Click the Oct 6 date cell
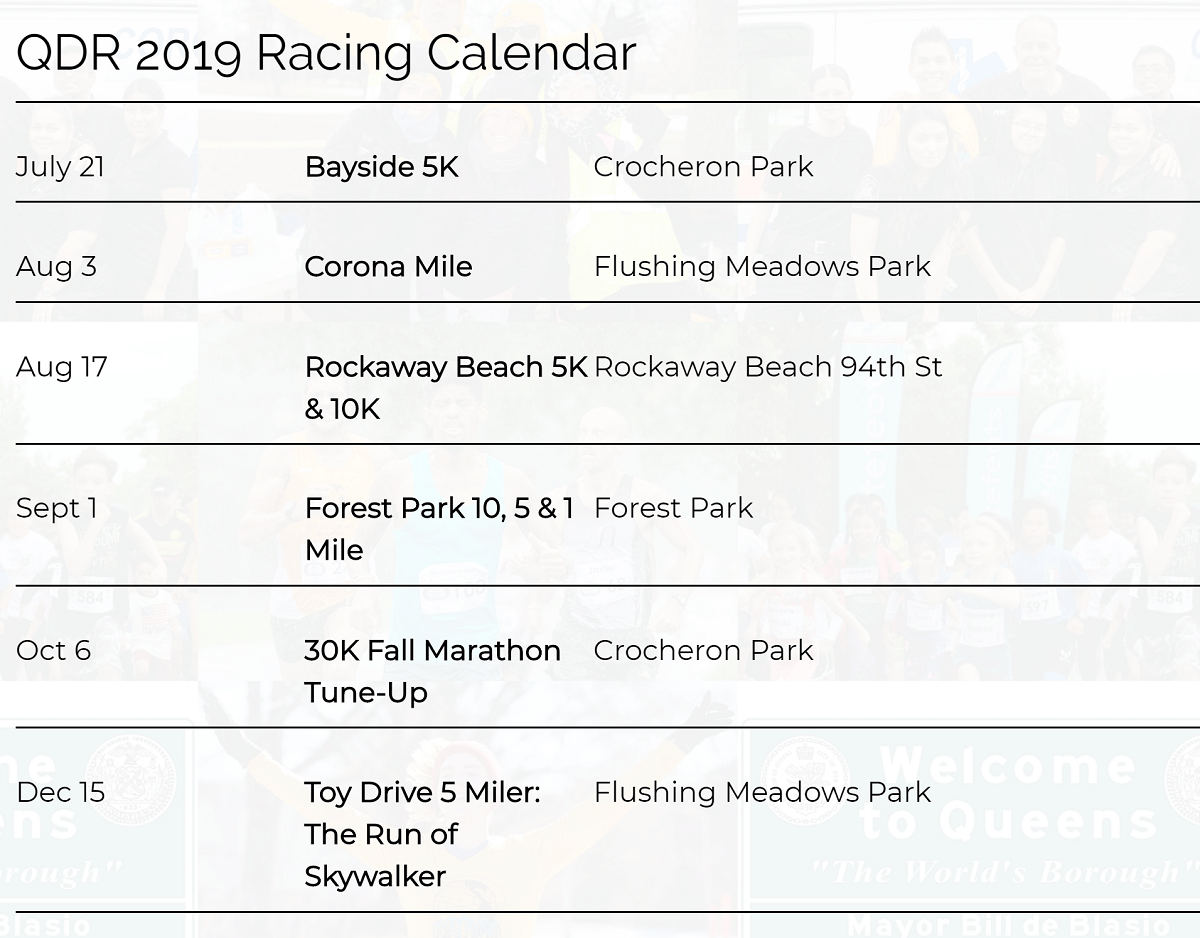 pyautogui.click(x=53, y=650)
